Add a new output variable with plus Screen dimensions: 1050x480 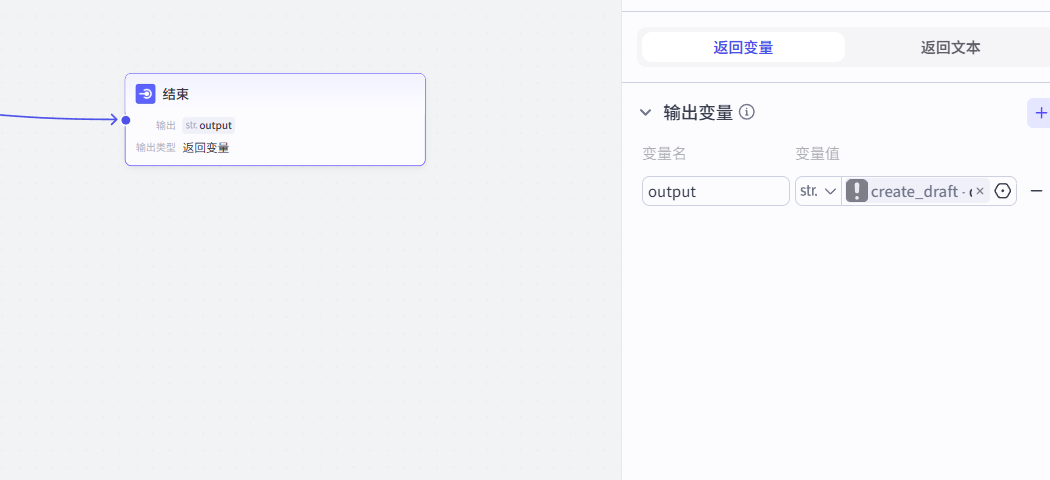[x=1040, y=113]
